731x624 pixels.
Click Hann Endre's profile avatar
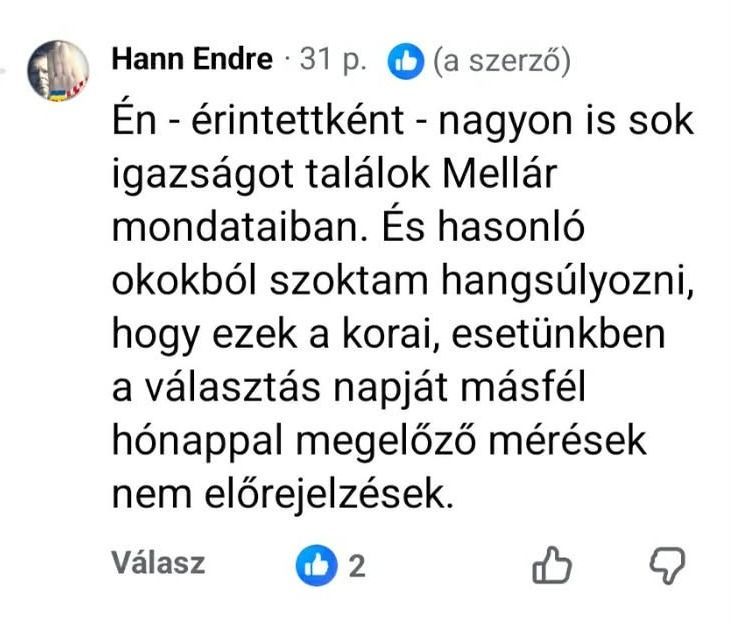(x=58, y=70)
